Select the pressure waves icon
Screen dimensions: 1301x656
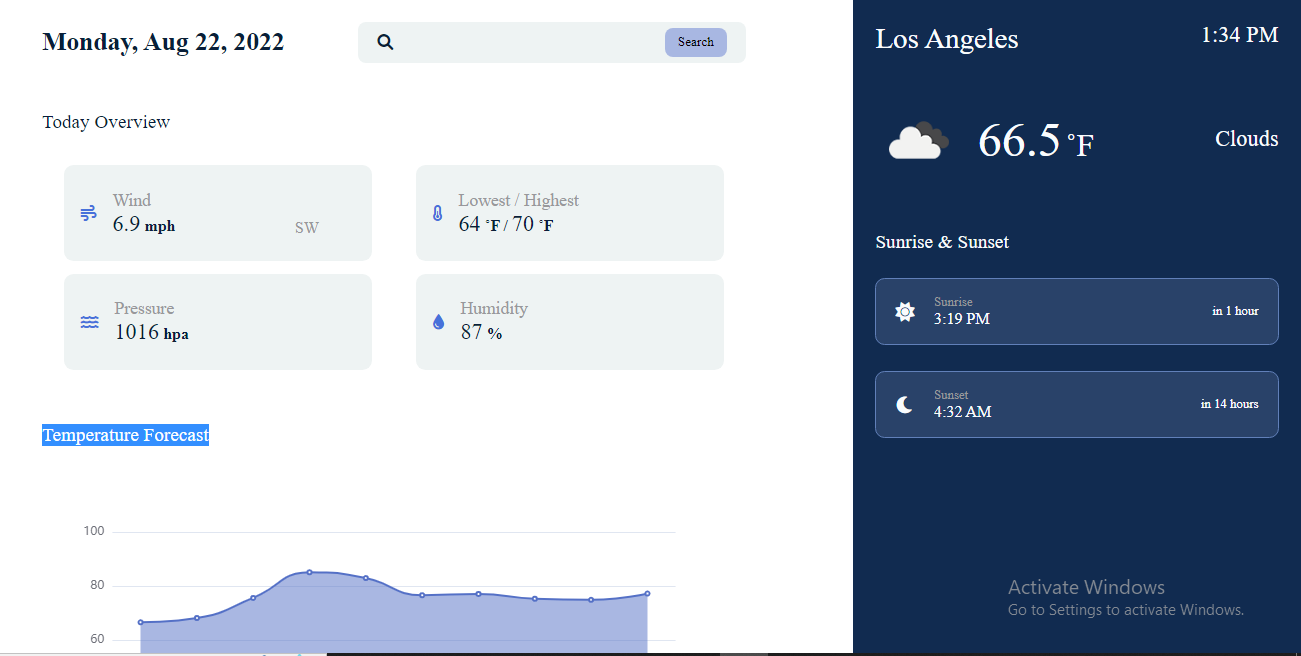coord(89,322)
